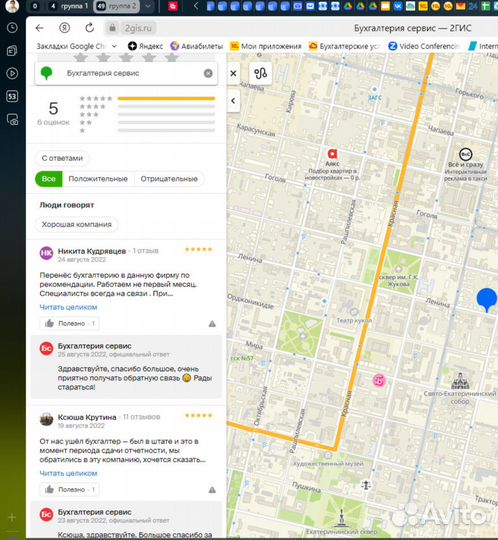Open the browser profile avatar
Screen dimensions: 498x540
tap(12, 6)
